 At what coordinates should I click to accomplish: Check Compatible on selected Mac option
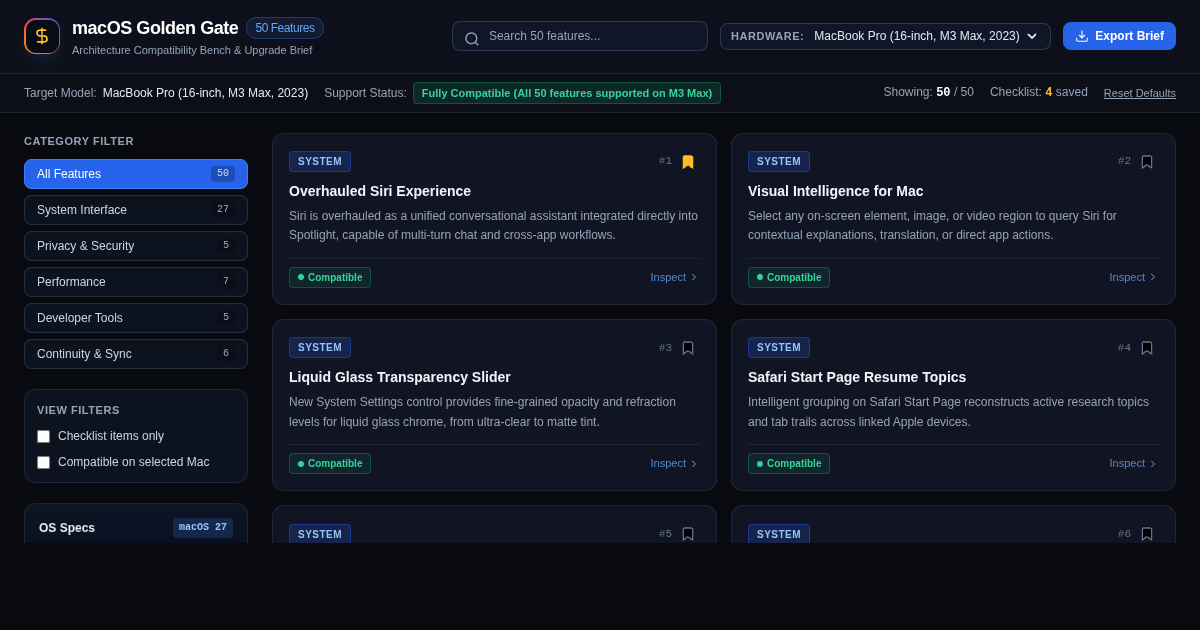click(x=43, y=462)
